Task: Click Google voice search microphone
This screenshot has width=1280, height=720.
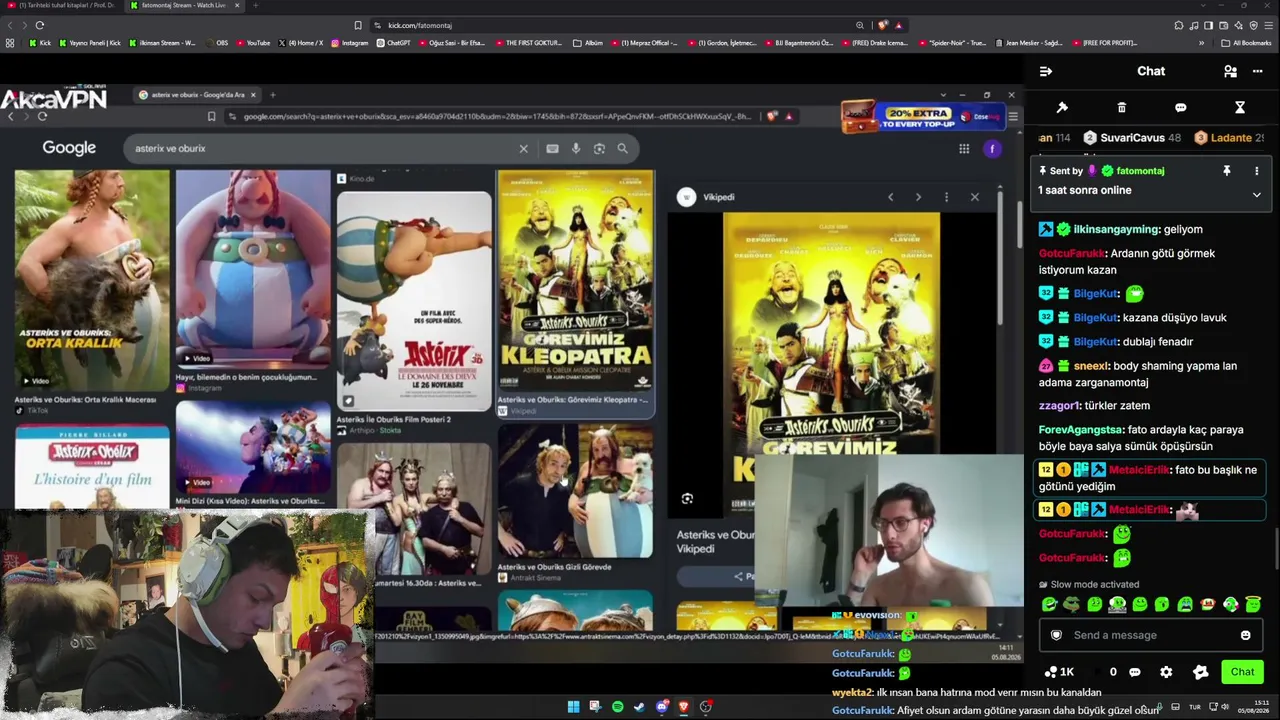Action: click(576, 148)
